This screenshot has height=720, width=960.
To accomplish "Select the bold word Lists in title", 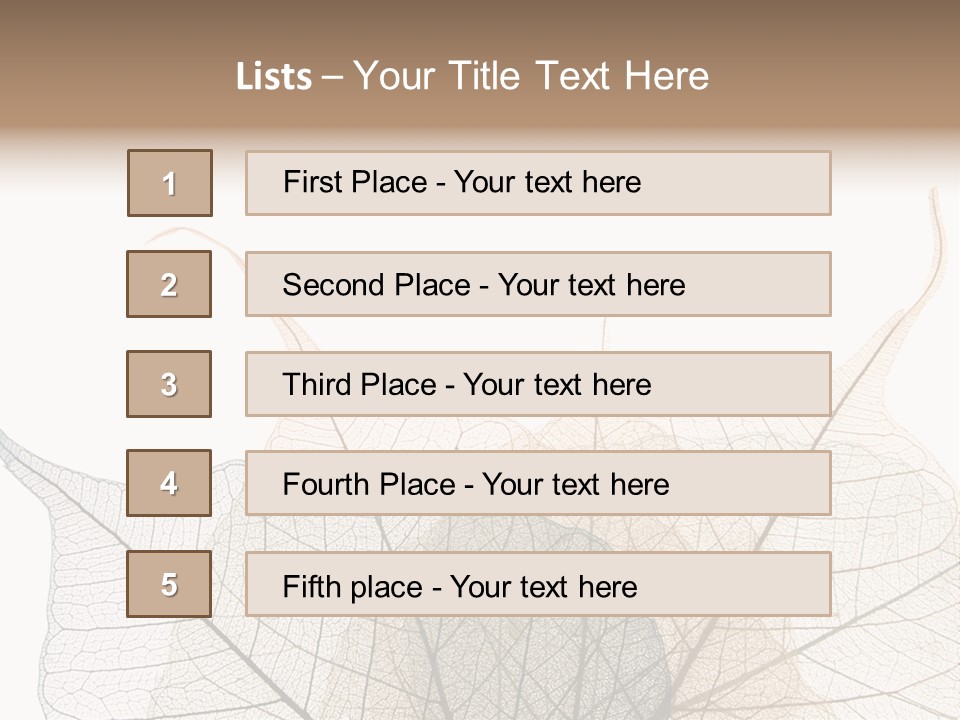I will point(274,76).
